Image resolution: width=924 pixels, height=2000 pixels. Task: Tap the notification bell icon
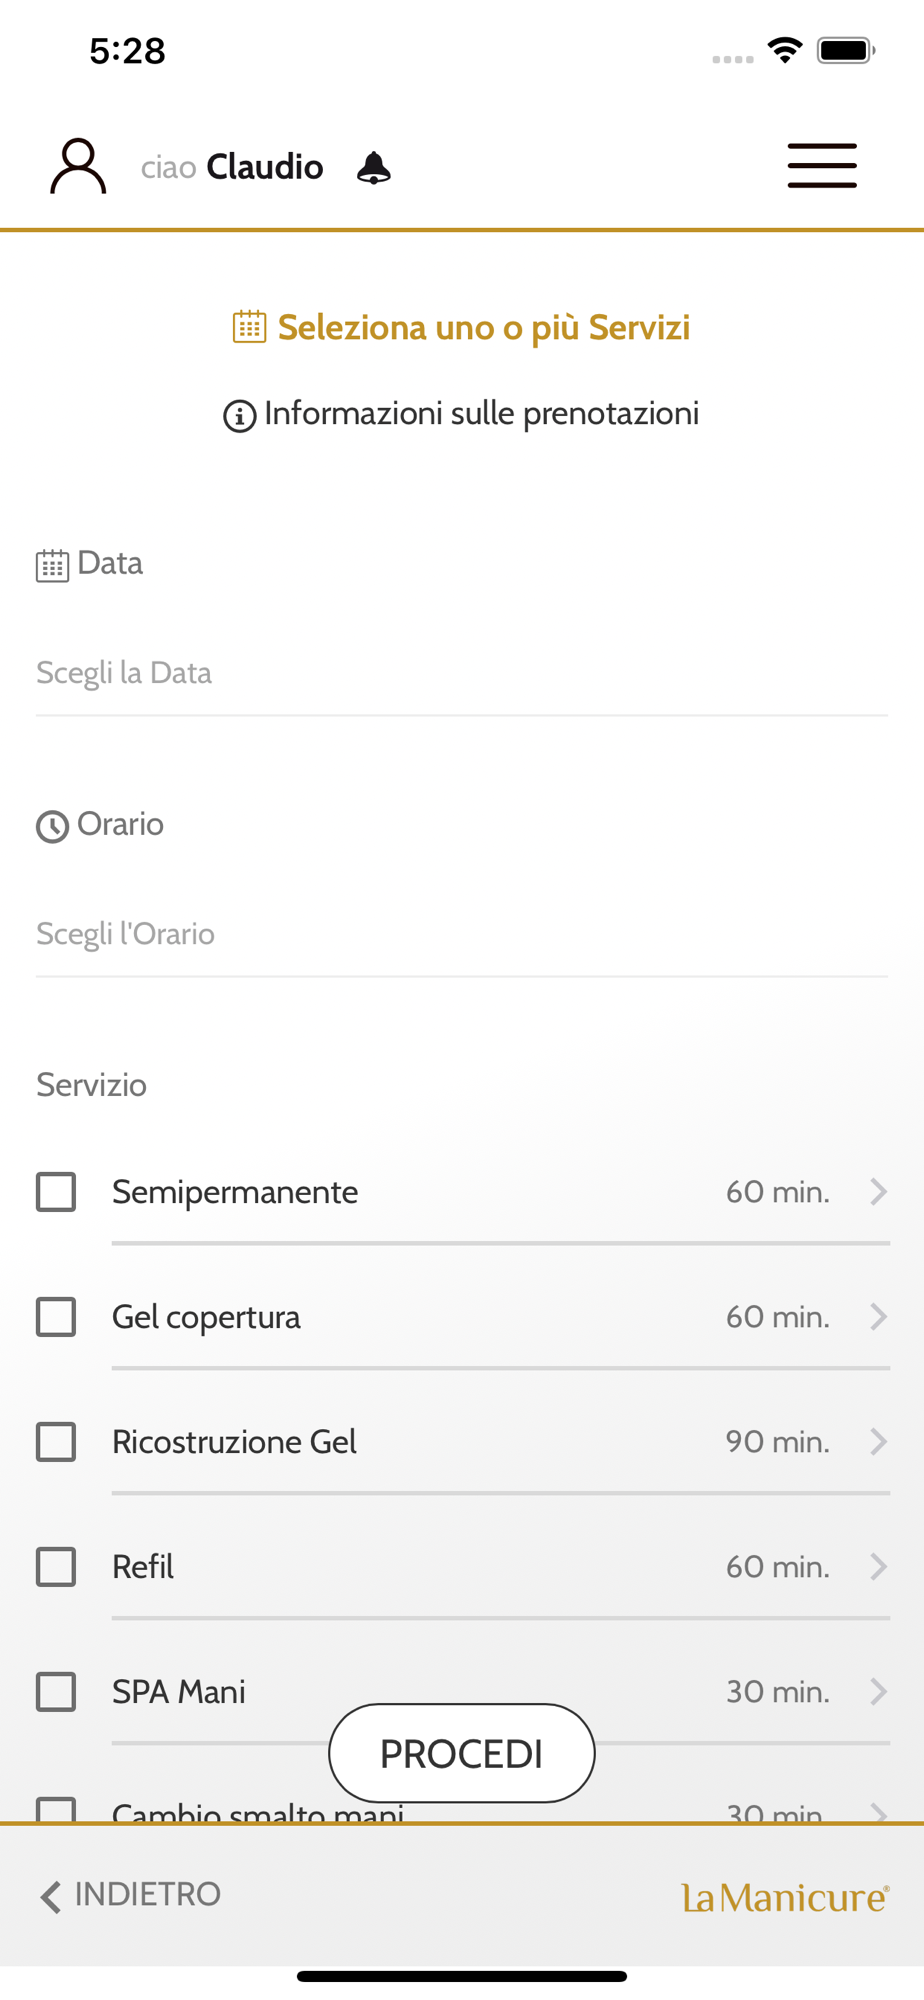[x=374, y=168]
